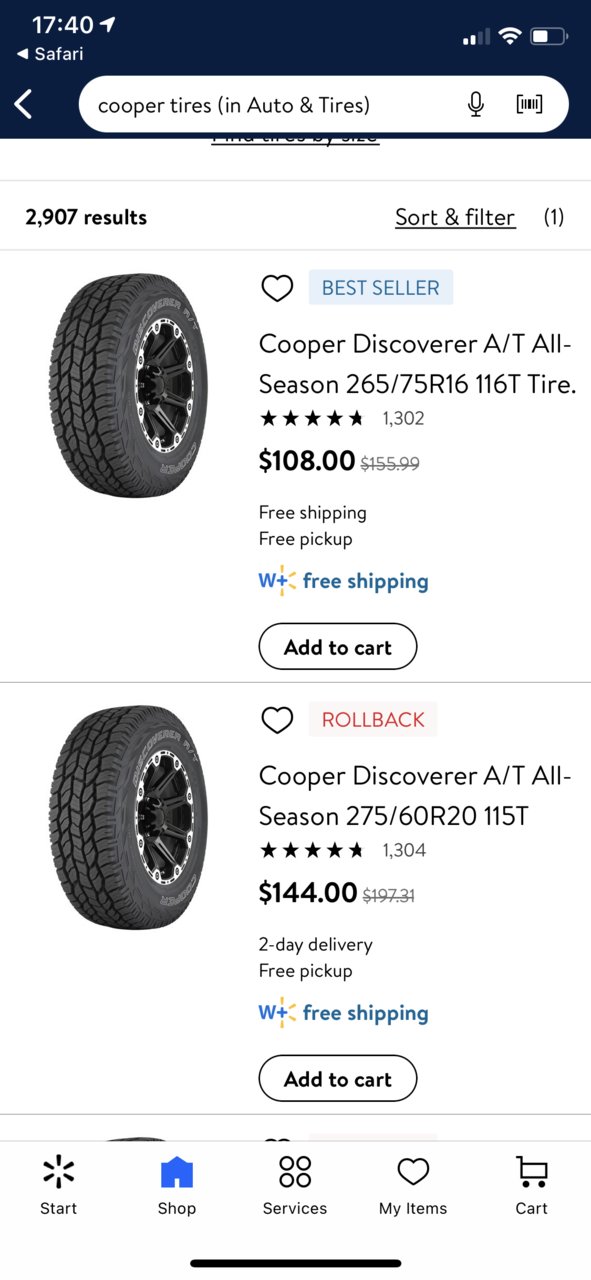Tap the microphone voice search icon

[476, 104]
